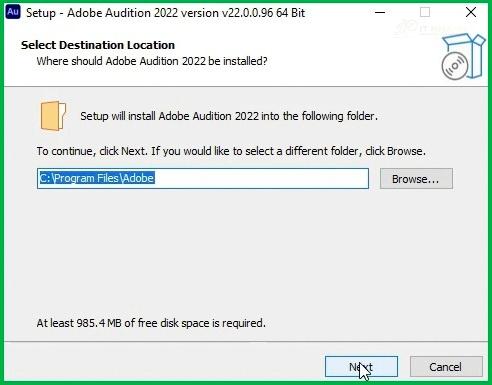Open the Browse folder dialog
This screenshot has height=385, width=492.
coord(416,179)
